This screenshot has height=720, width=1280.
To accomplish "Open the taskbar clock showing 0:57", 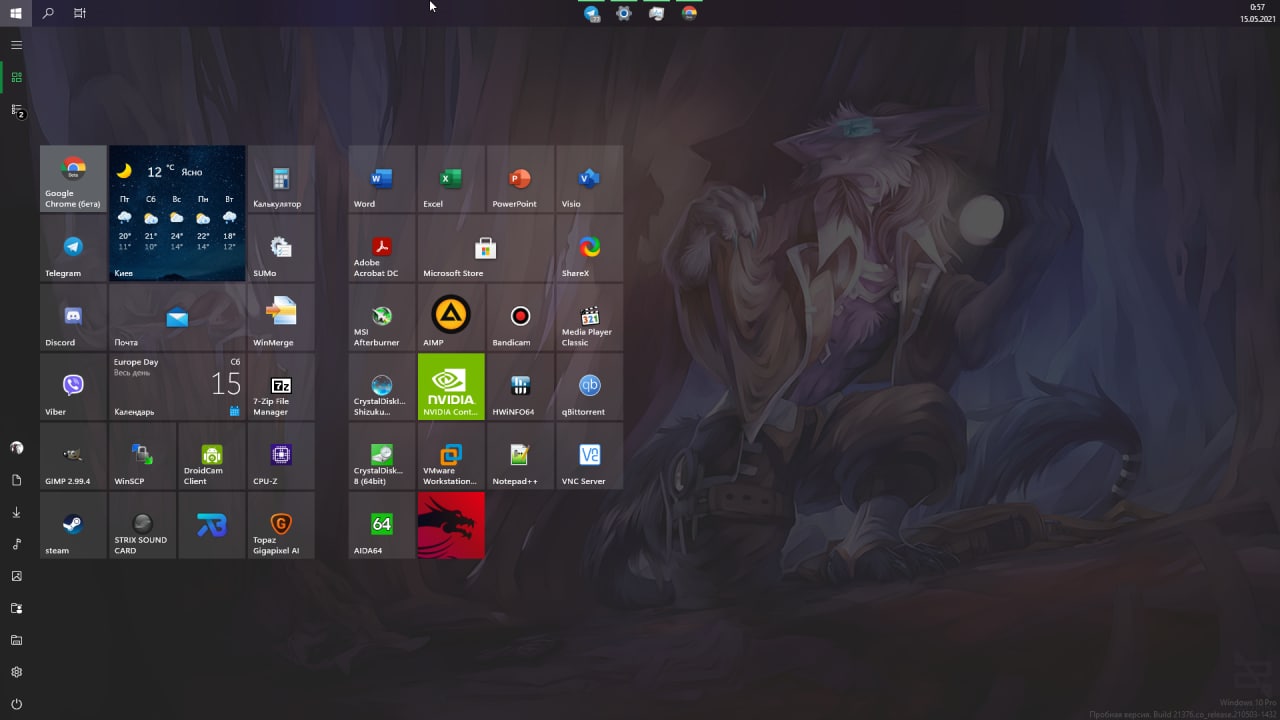I will coord(1257,13).
